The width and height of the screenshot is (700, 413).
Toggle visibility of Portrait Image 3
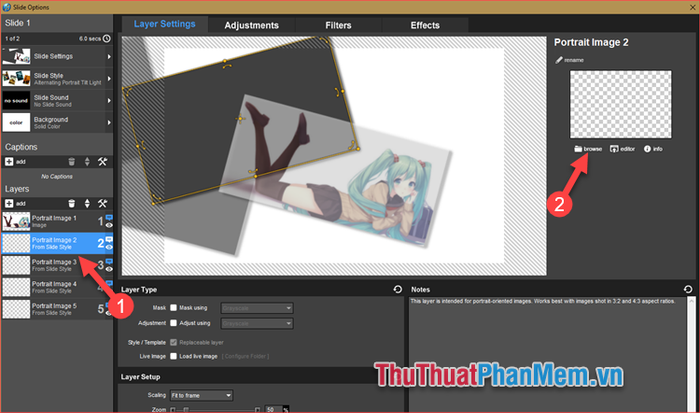pyautogui.click(x=109, y=269)
